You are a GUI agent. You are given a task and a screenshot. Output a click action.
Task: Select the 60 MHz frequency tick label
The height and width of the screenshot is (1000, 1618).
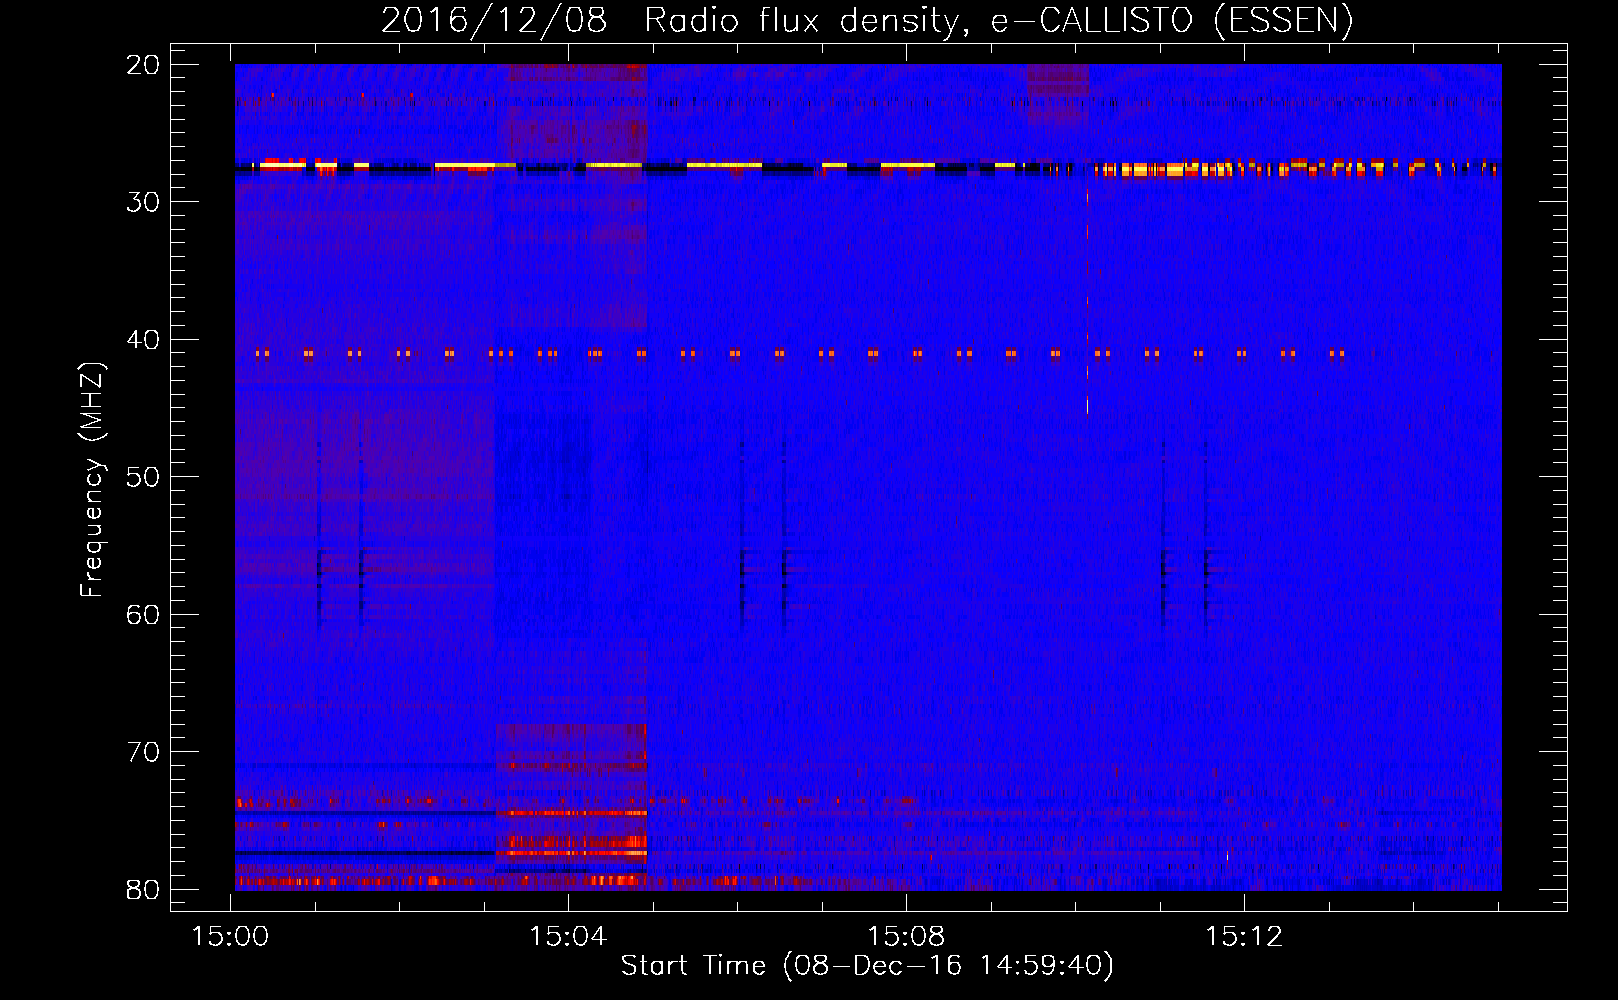point(144,615)
